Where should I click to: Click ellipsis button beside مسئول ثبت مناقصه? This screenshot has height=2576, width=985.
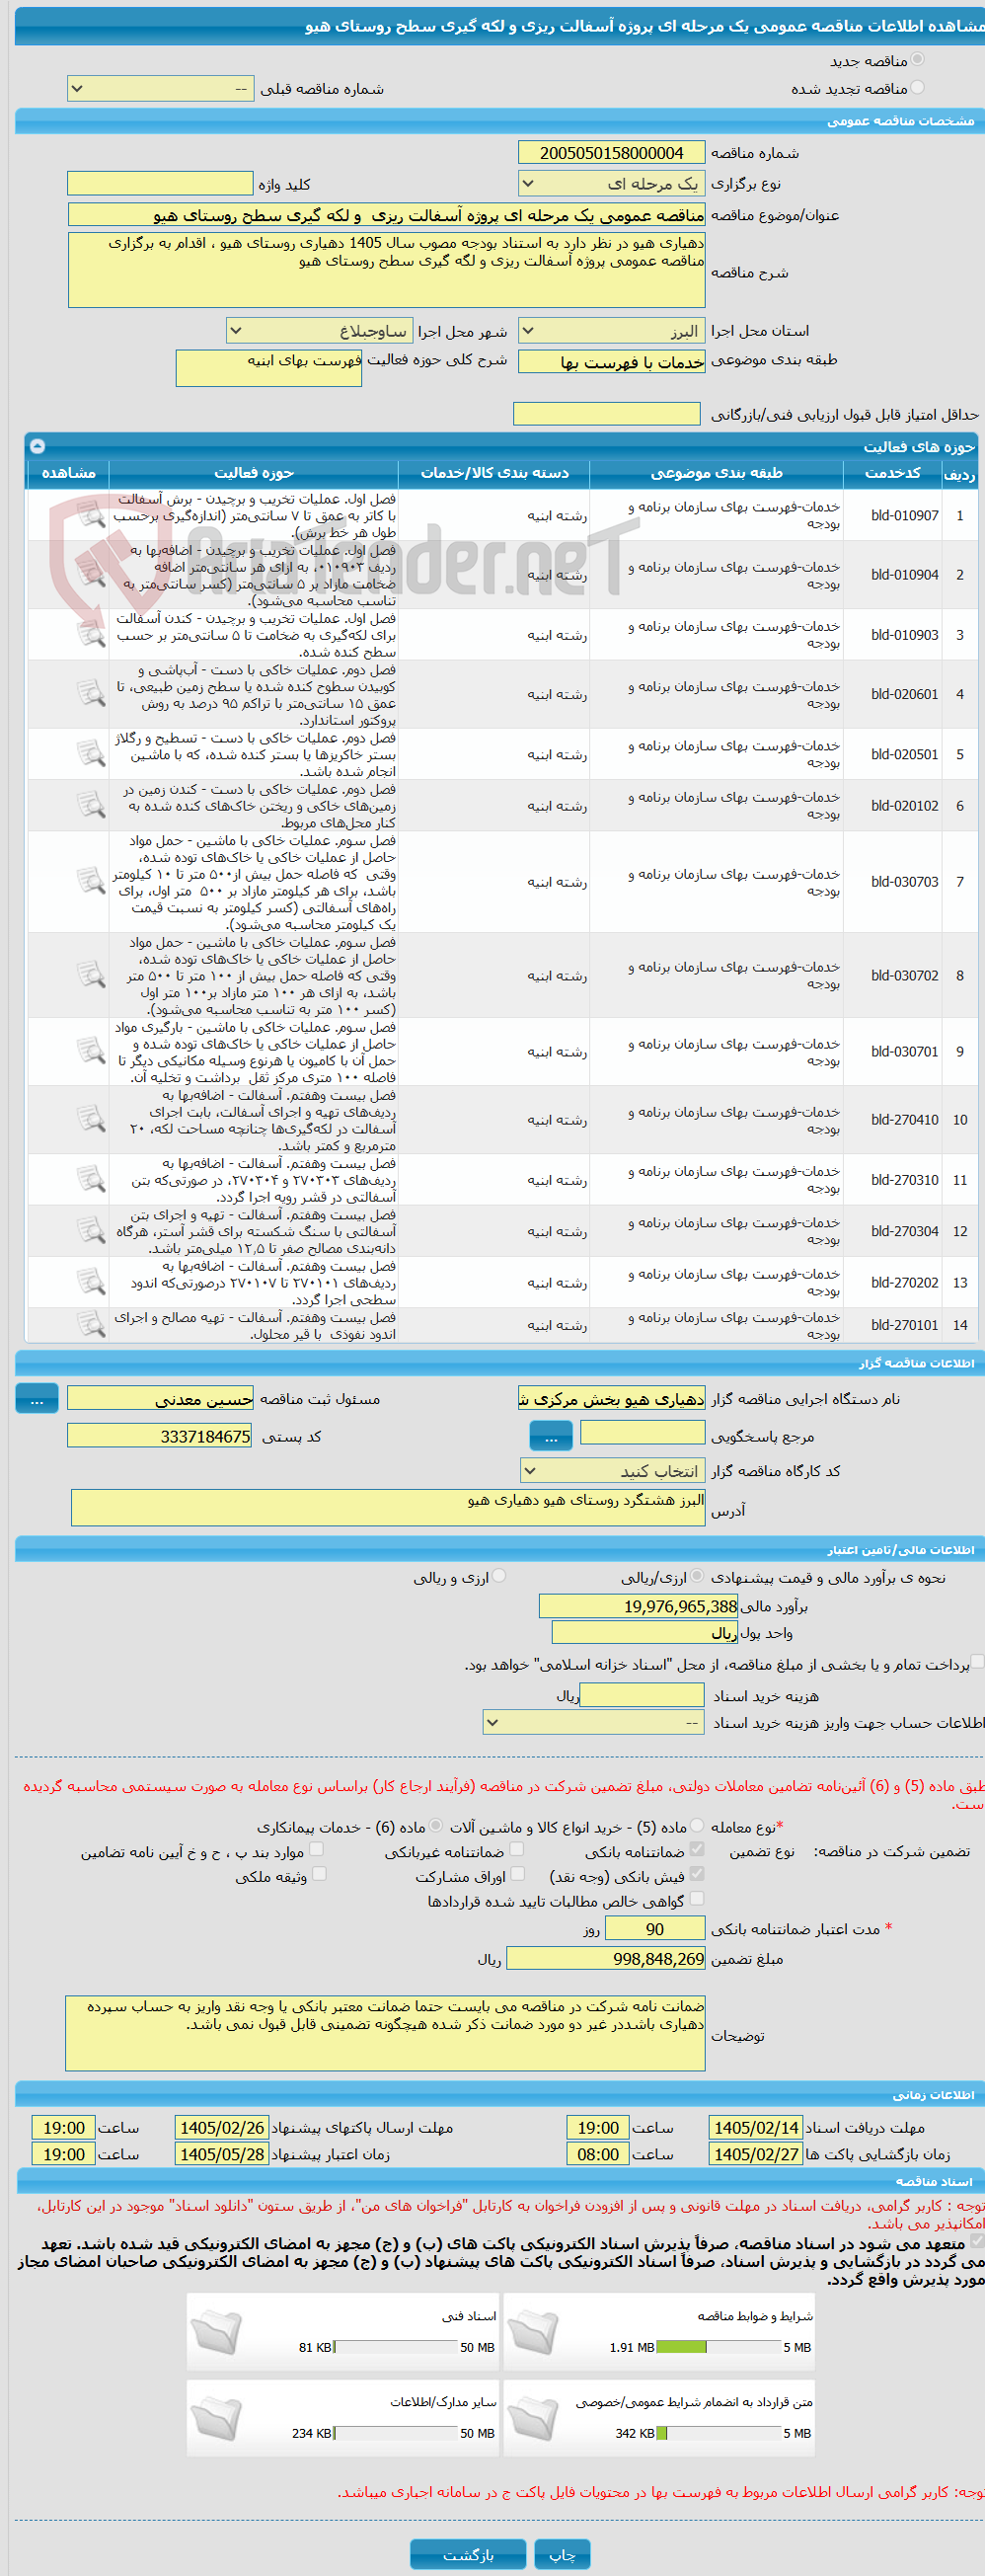pyautogui.click(x=37, y=1399)
